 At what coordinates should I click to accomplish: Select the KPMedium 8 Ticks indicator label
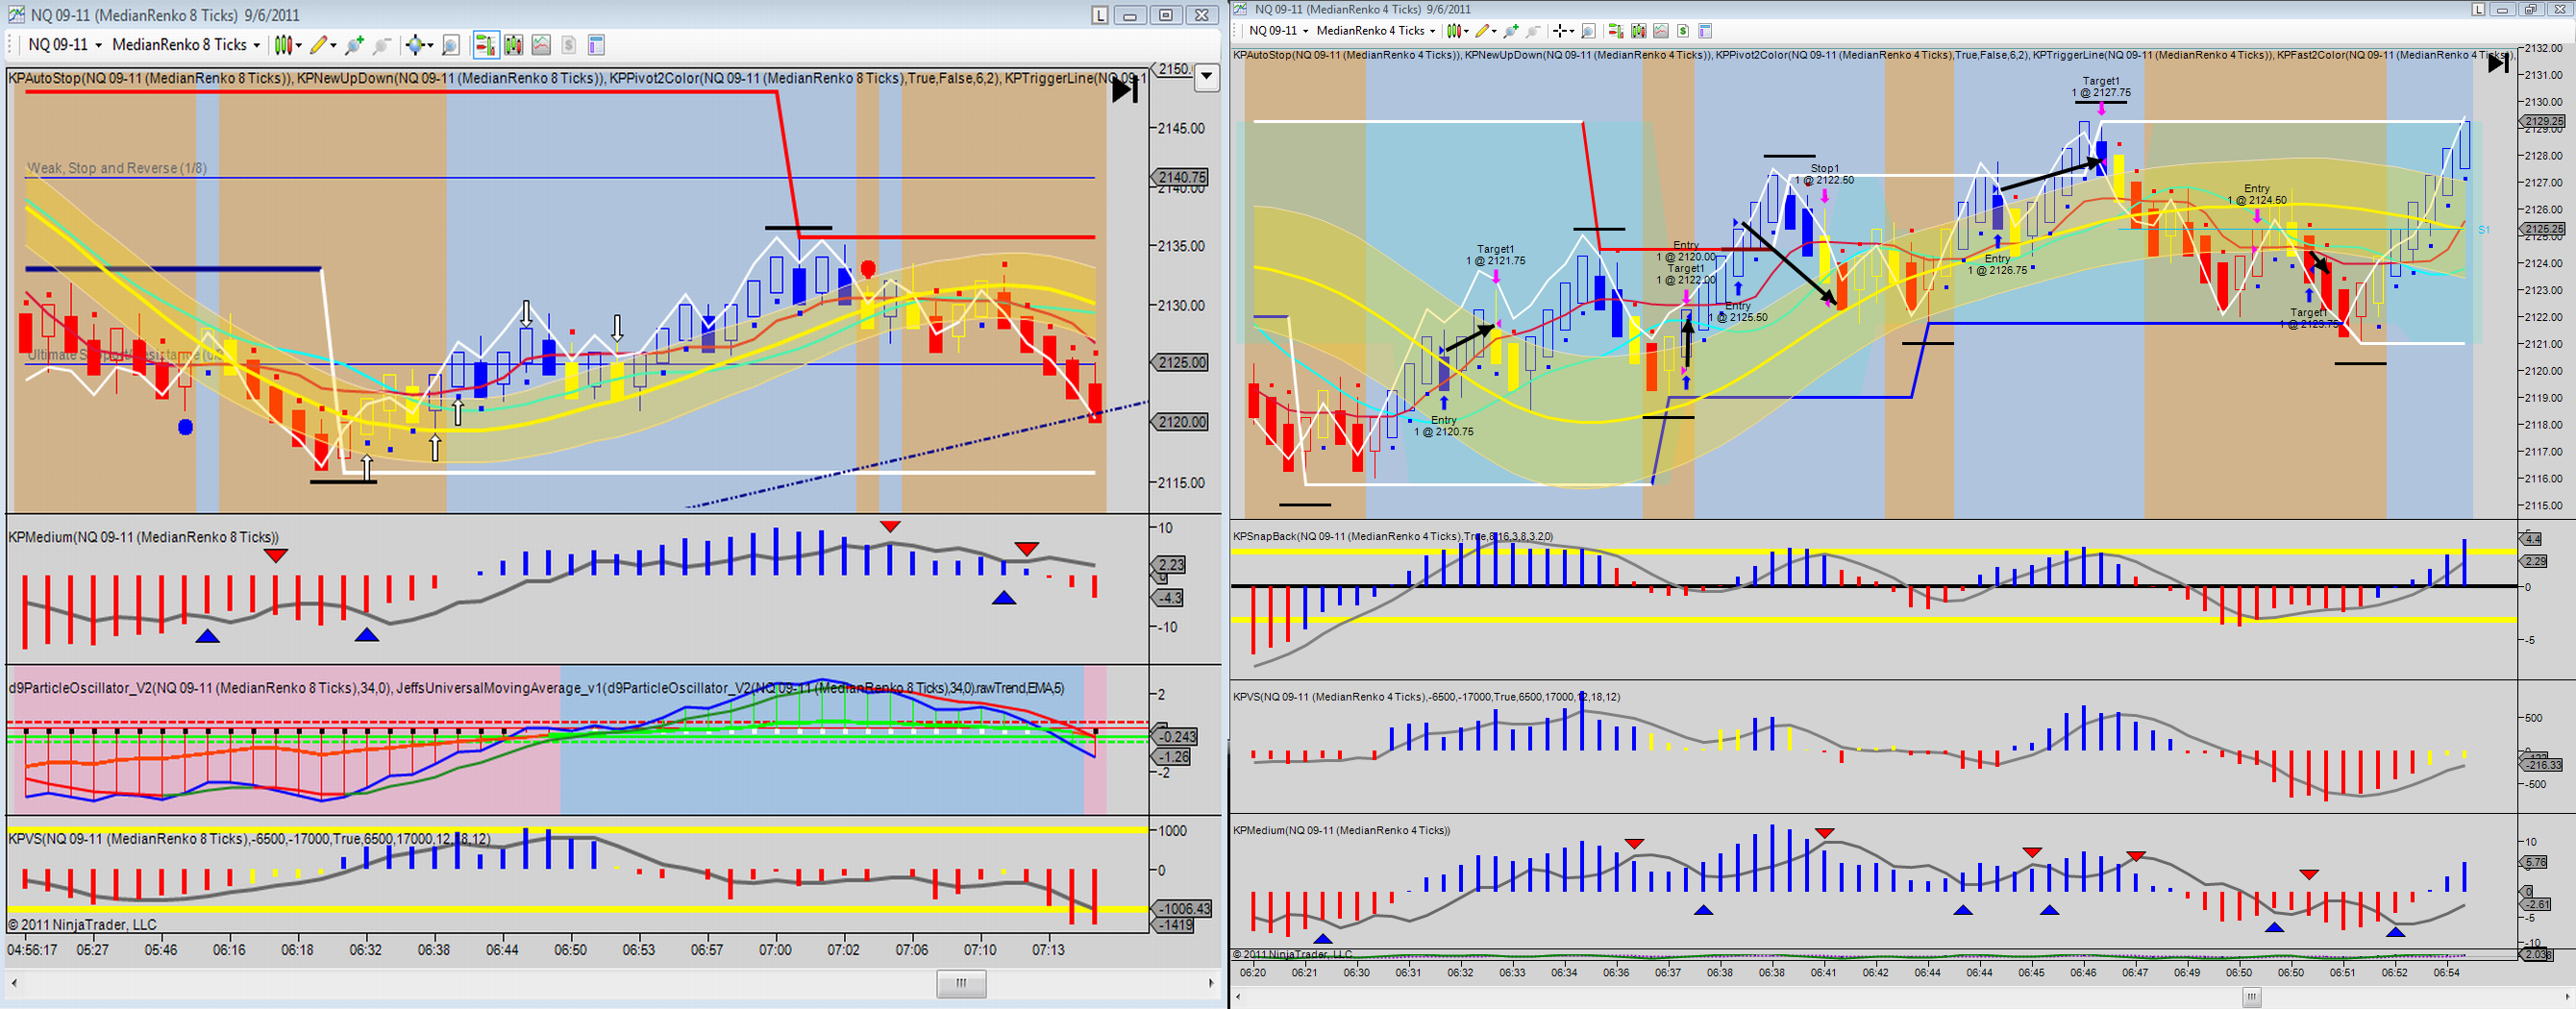click(x=144, y=537)
